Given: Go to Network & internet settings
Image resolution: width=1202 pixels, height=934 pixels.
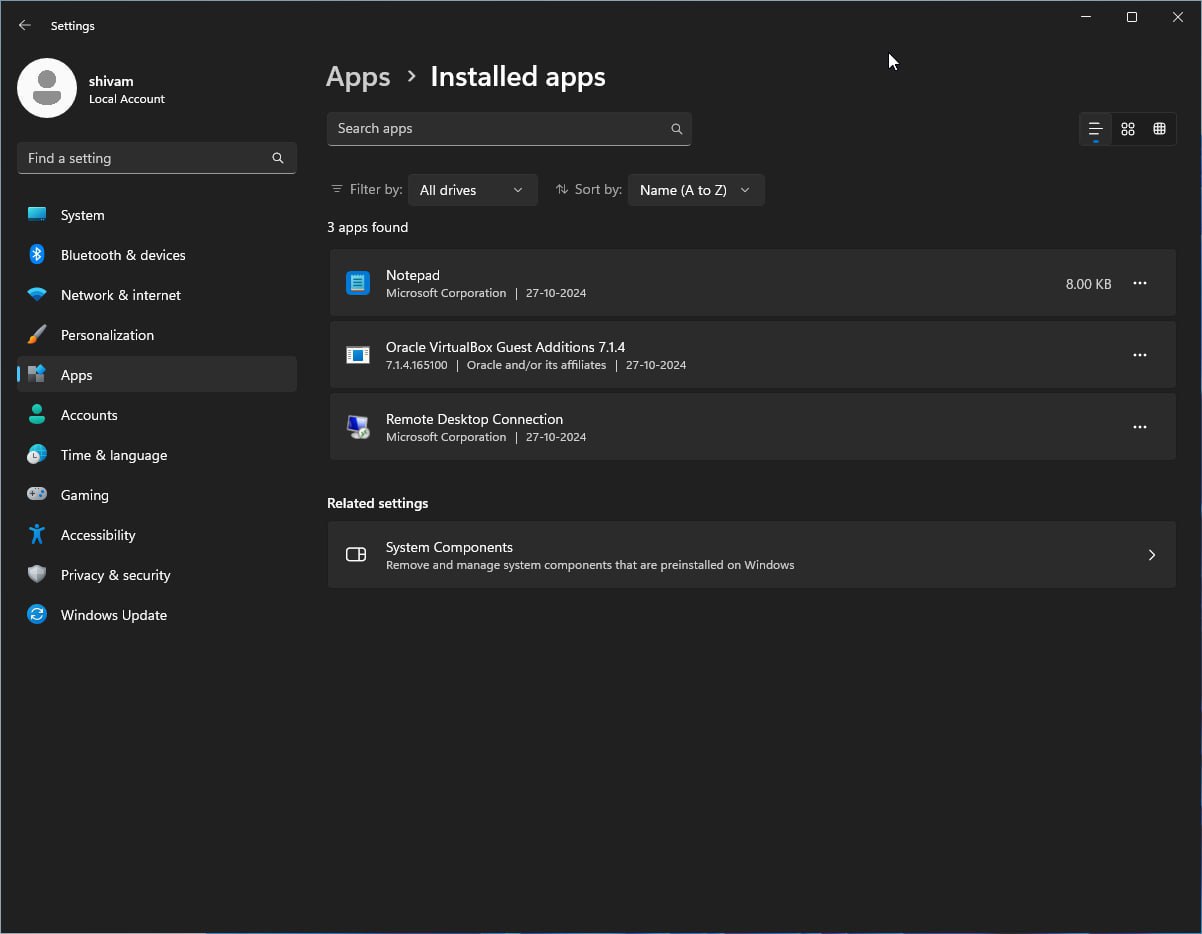Looking at the screenshot, I should [x=157, y=295].
